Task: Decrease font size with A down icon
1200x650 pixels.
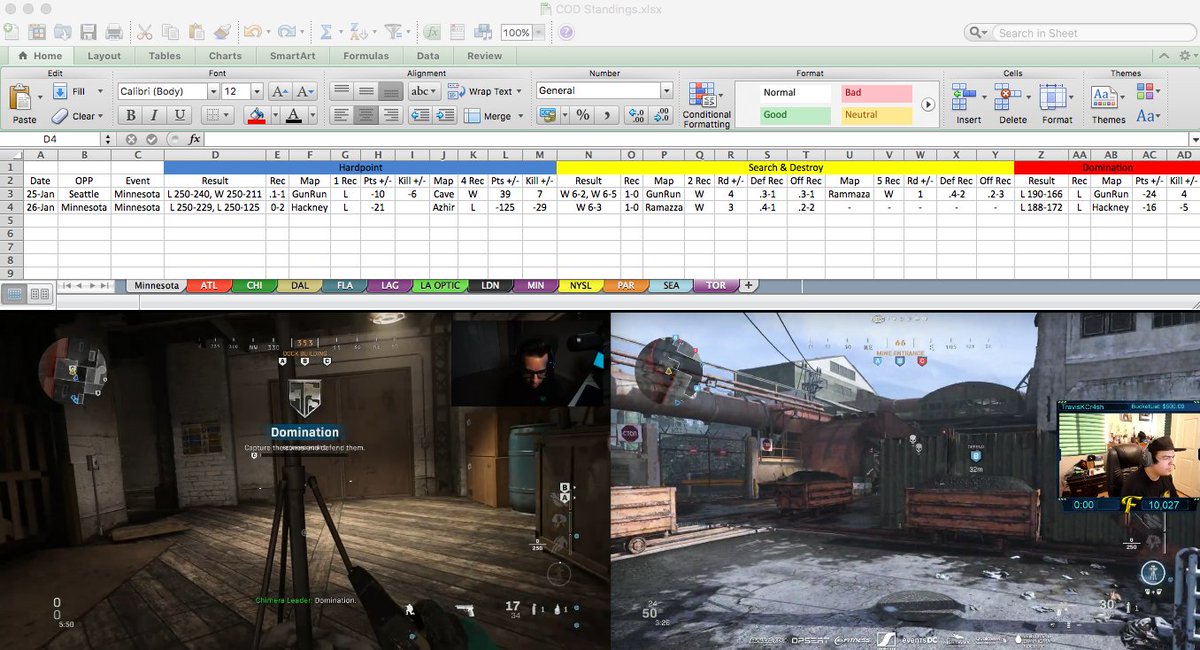Action: 305,91
